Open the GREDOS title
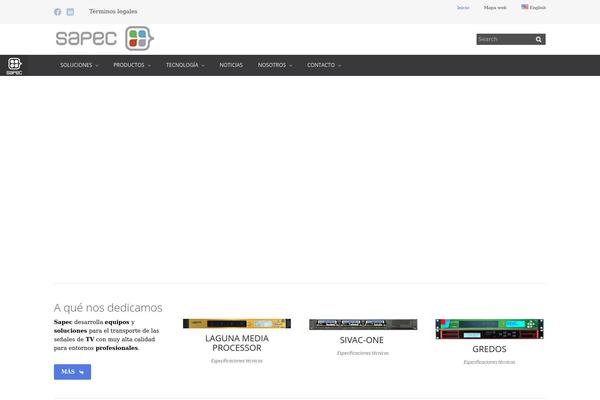The height and width of the screenshot is (400, 600). click(x=489, y=349)
